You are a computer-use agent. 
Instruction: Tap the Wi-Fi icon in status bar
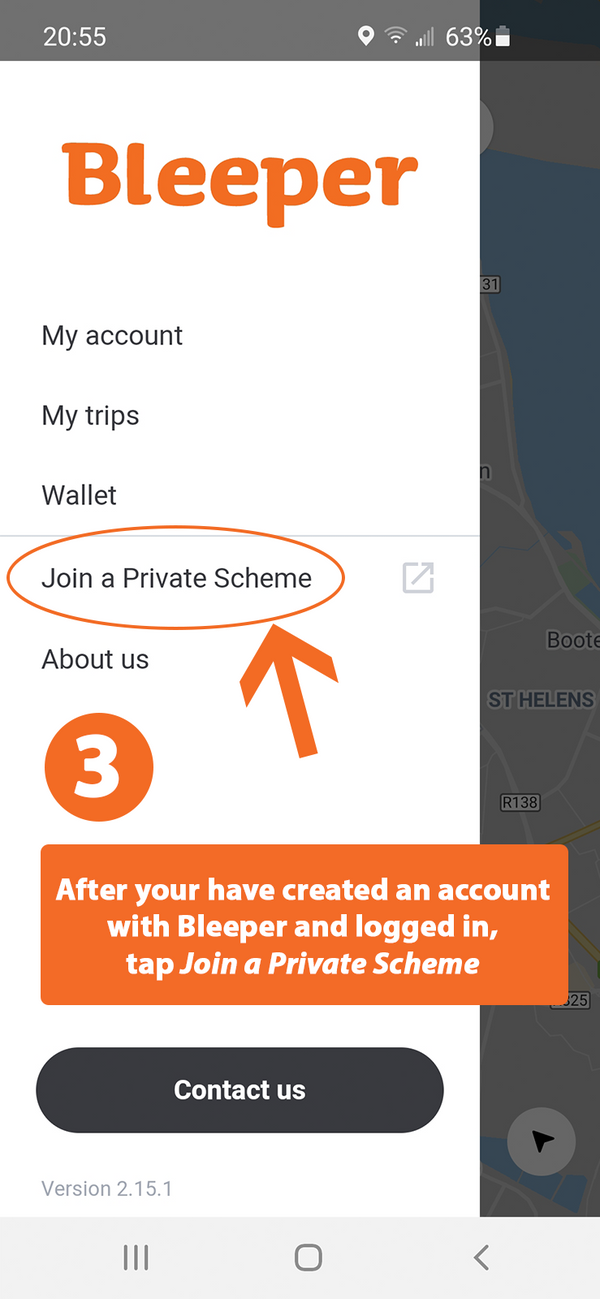pos(396,37)
